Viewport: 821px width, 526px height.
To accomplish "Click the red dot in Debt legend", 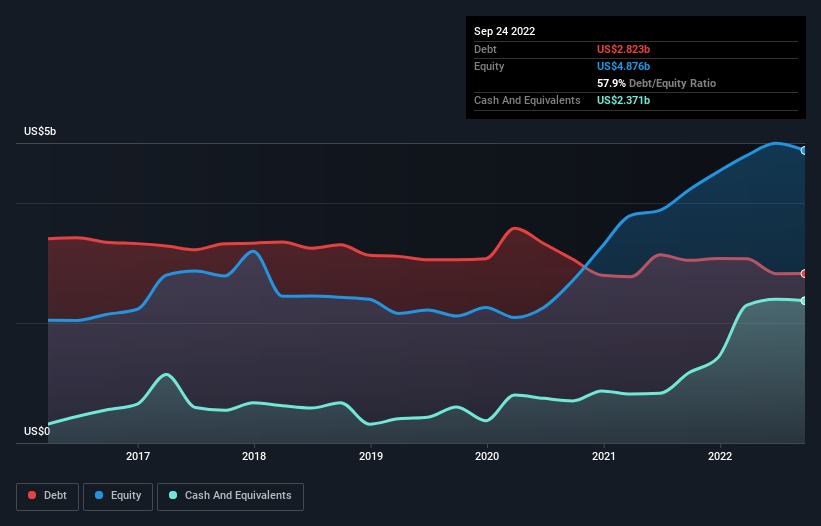I will 32,495.
